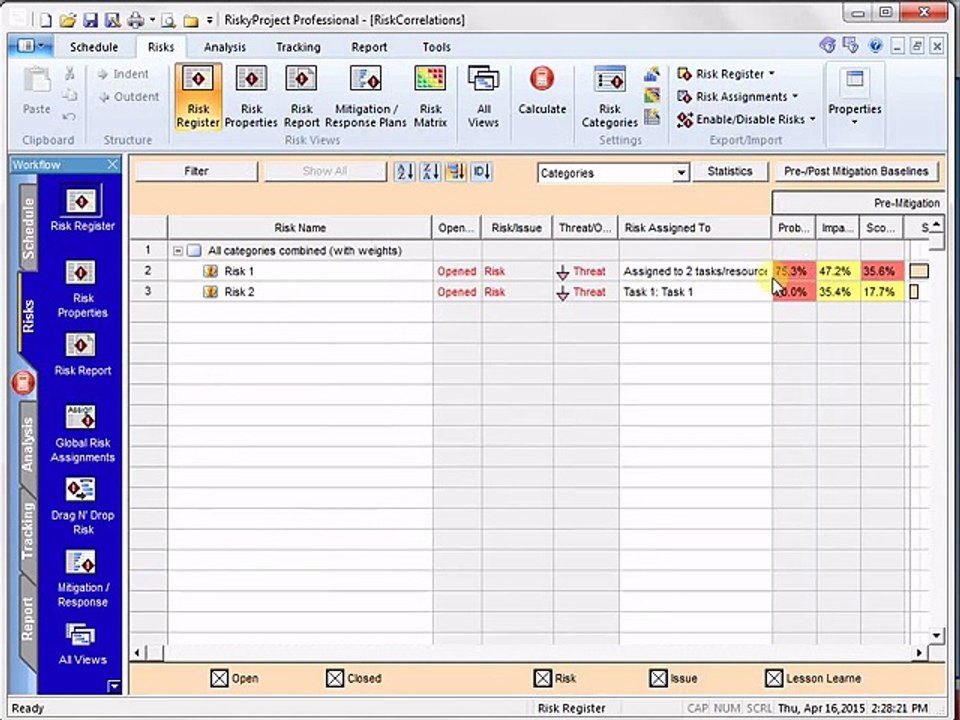Select the Risk 2 row name
This screenshot has height=720, width=960.
coord(239,292)
